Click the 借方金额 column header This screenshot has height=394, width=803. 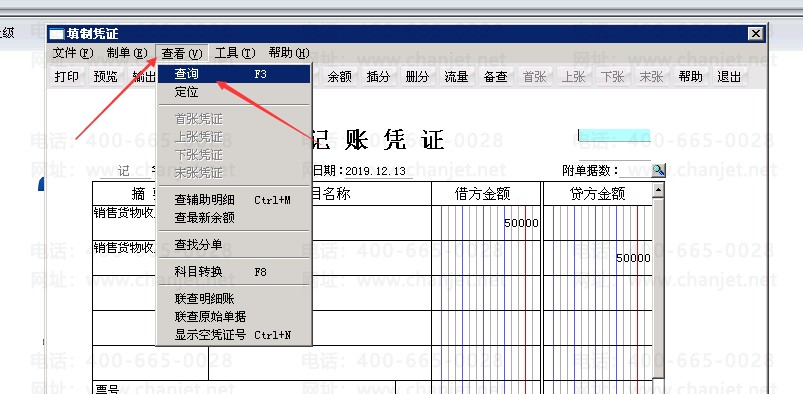486,194
